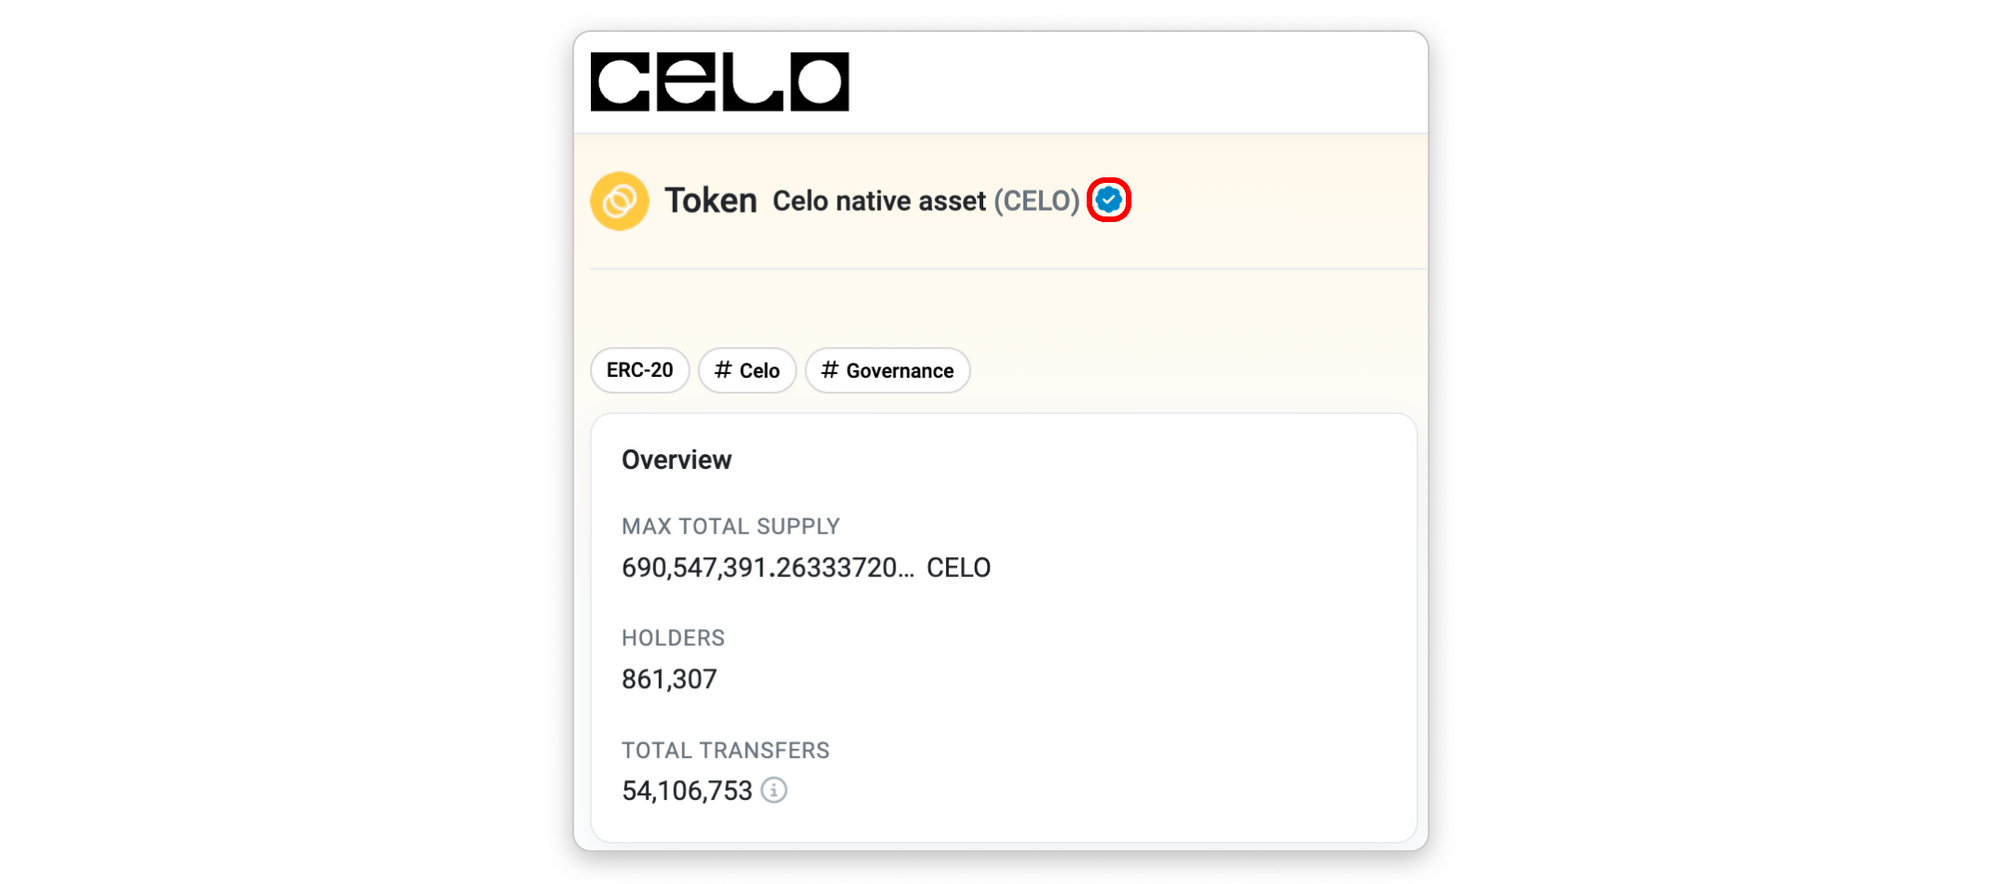Click the Overview heading
The width and height of the screenshot is (2000, 884).
click(676, 460)
